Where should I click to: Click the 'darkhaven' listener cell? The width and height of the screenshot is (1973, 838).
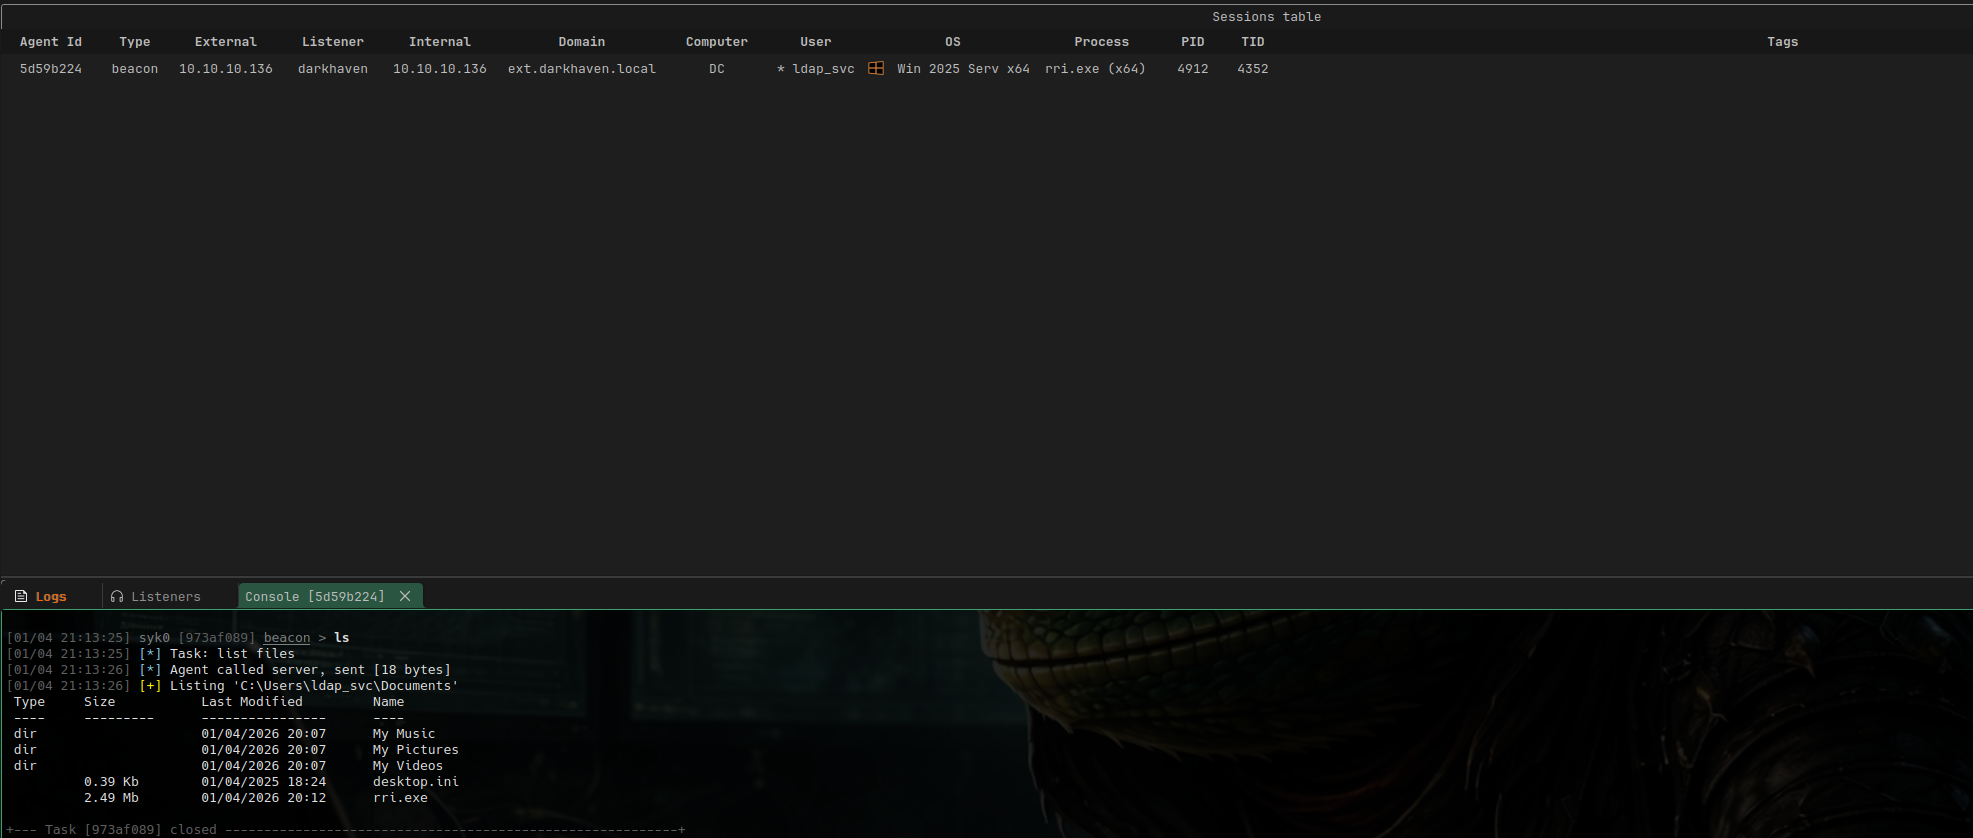point(333,69)
